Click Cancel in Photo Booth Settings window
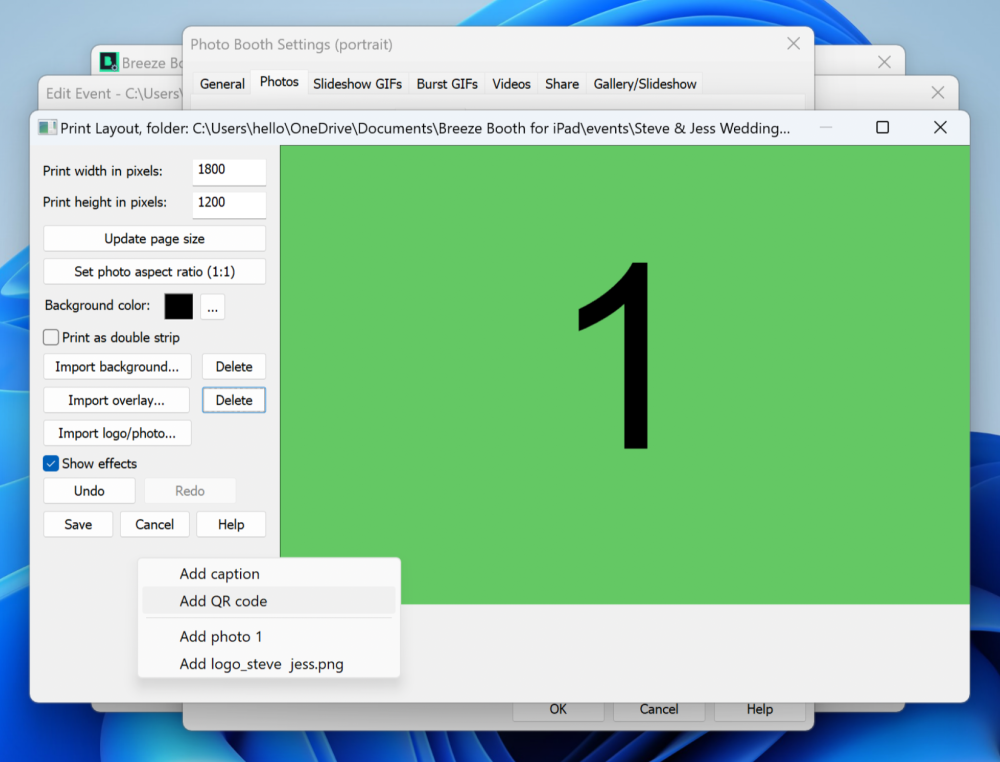 [659, 710]
